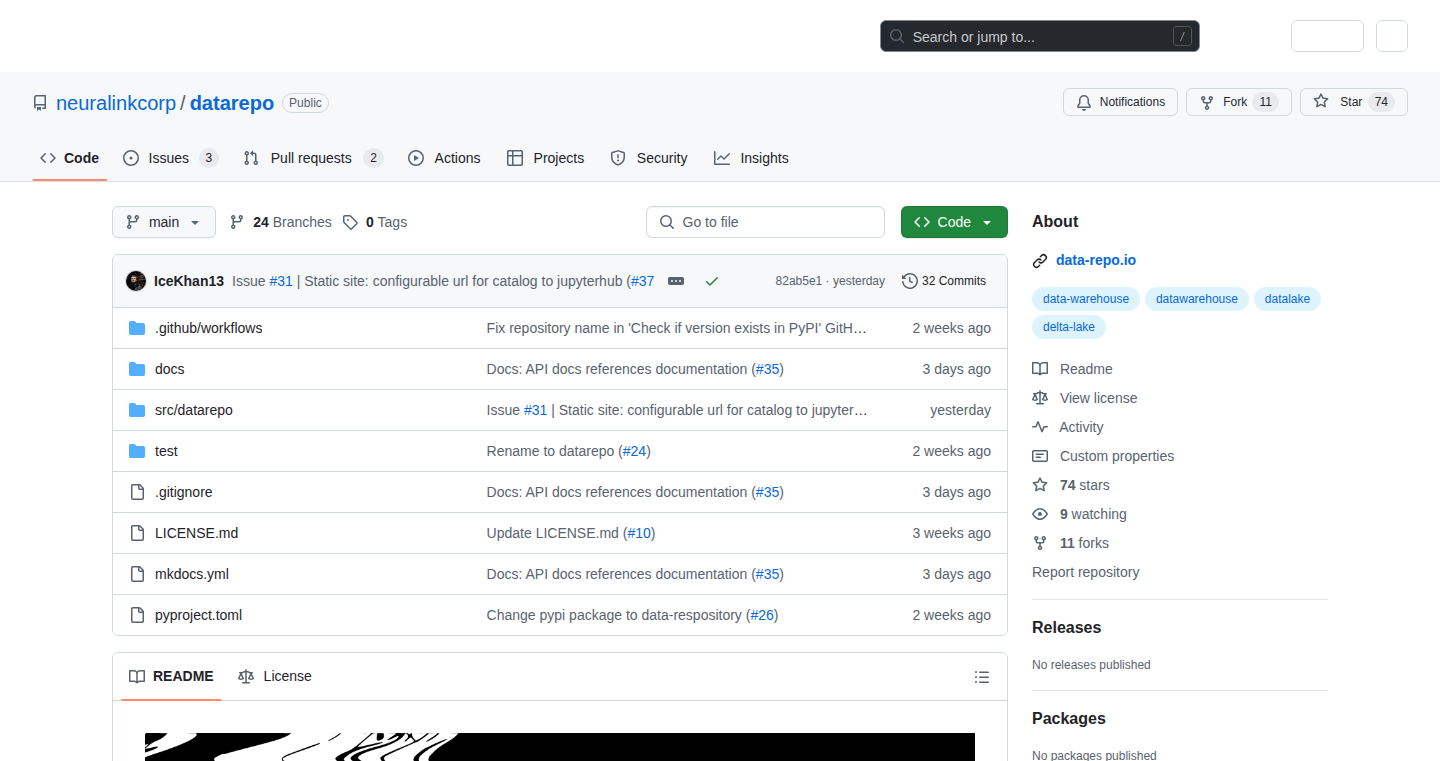The height and width of the screenshot is (761, 1440).
Task: Expand the green Code dropdown button
Action: [954, 222]
